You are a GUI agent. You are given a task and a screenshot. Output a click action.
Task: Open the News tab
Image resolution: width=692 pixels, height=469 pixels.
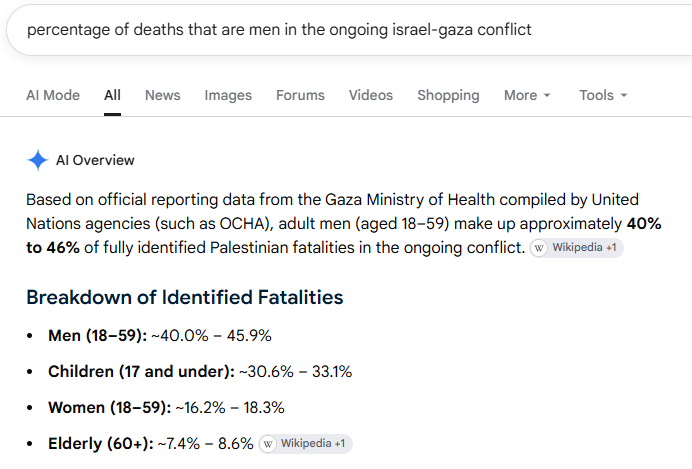pyautogui.click(x=163, y=95)
